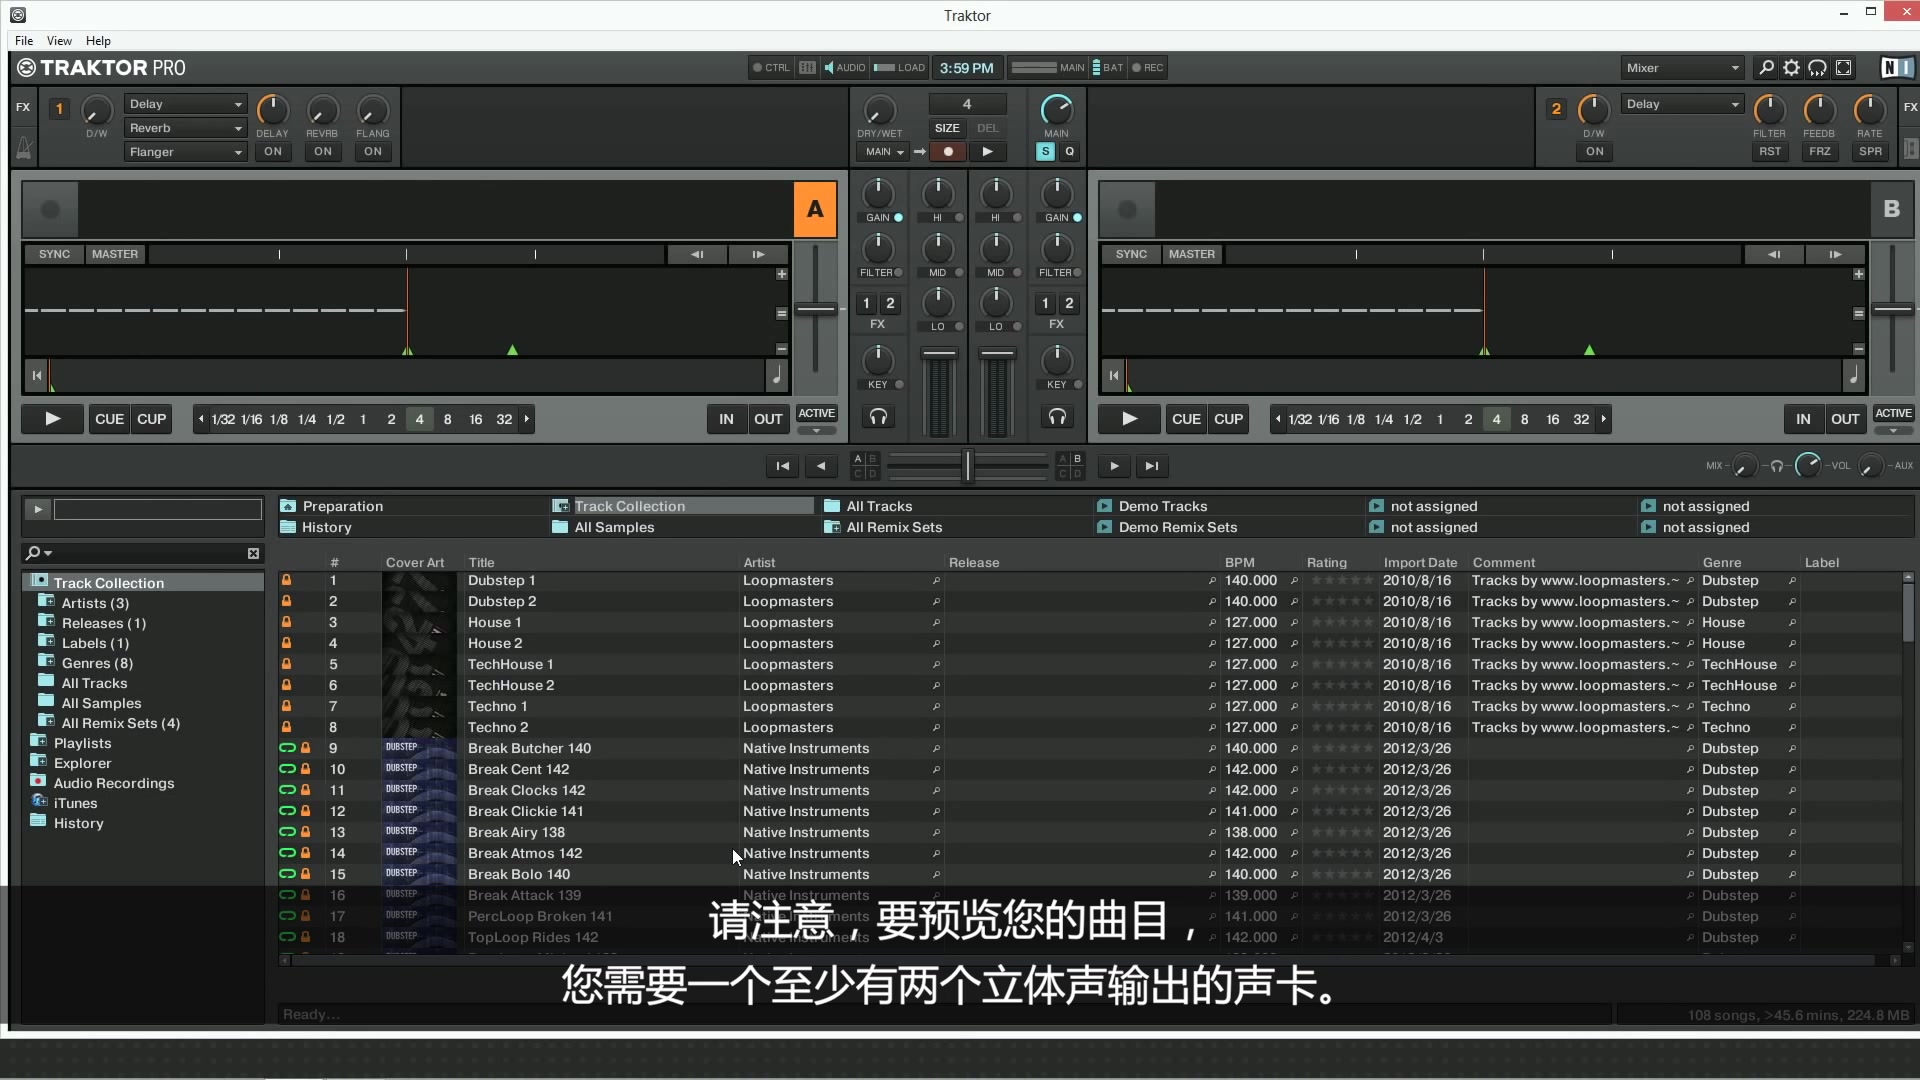Open the Delay effect dropdown in FX 1
Image resolution: width=1920 pixels, height=1080 pixels.
[x=185, y=104]
